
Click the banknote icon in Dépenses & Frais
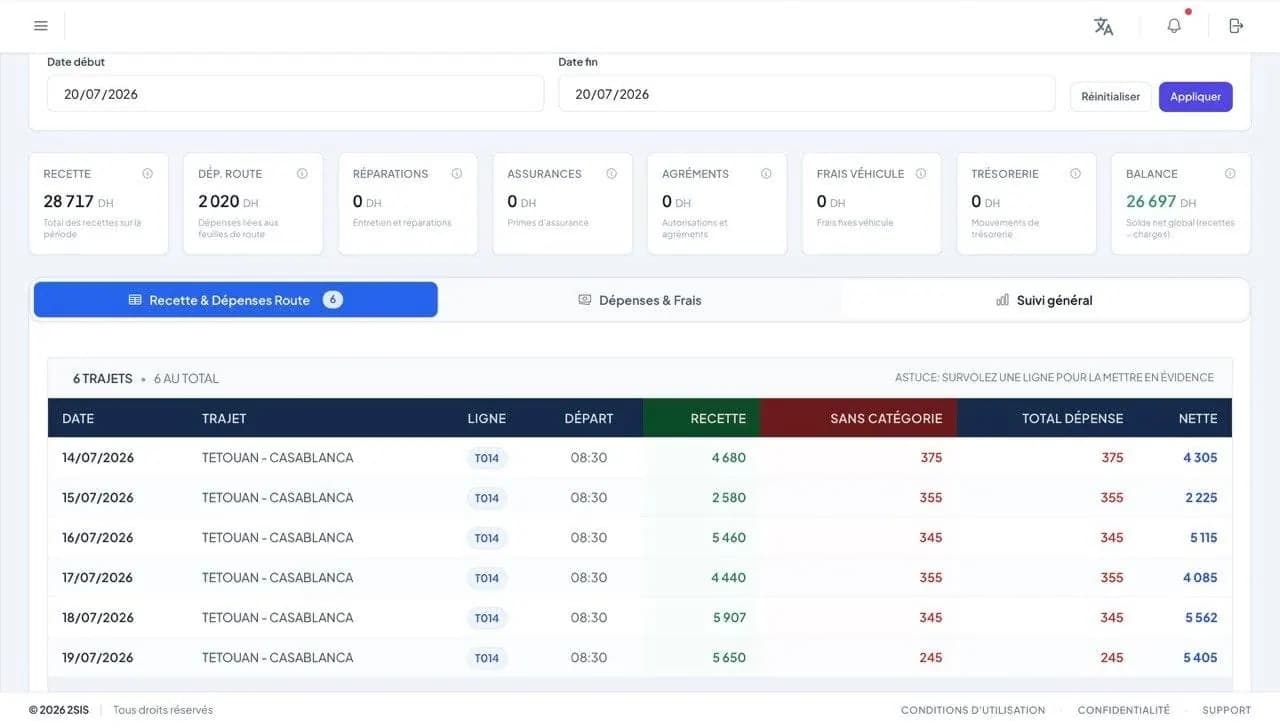click(585, 300)
